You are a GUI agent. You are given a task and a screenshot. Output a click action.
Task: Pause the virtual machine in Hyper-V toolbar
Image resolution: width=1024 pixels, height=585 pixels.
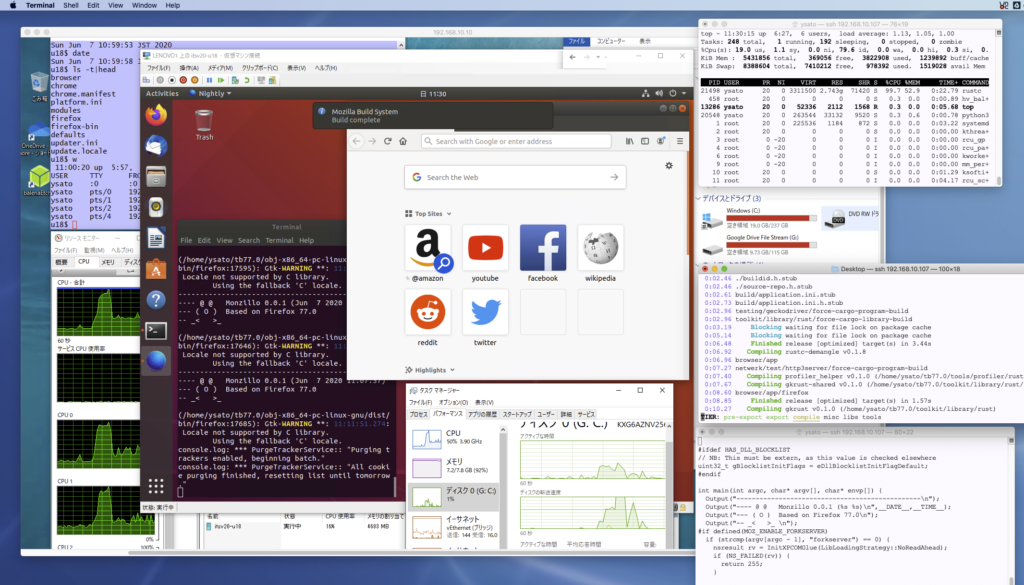[x=208, y=80]
